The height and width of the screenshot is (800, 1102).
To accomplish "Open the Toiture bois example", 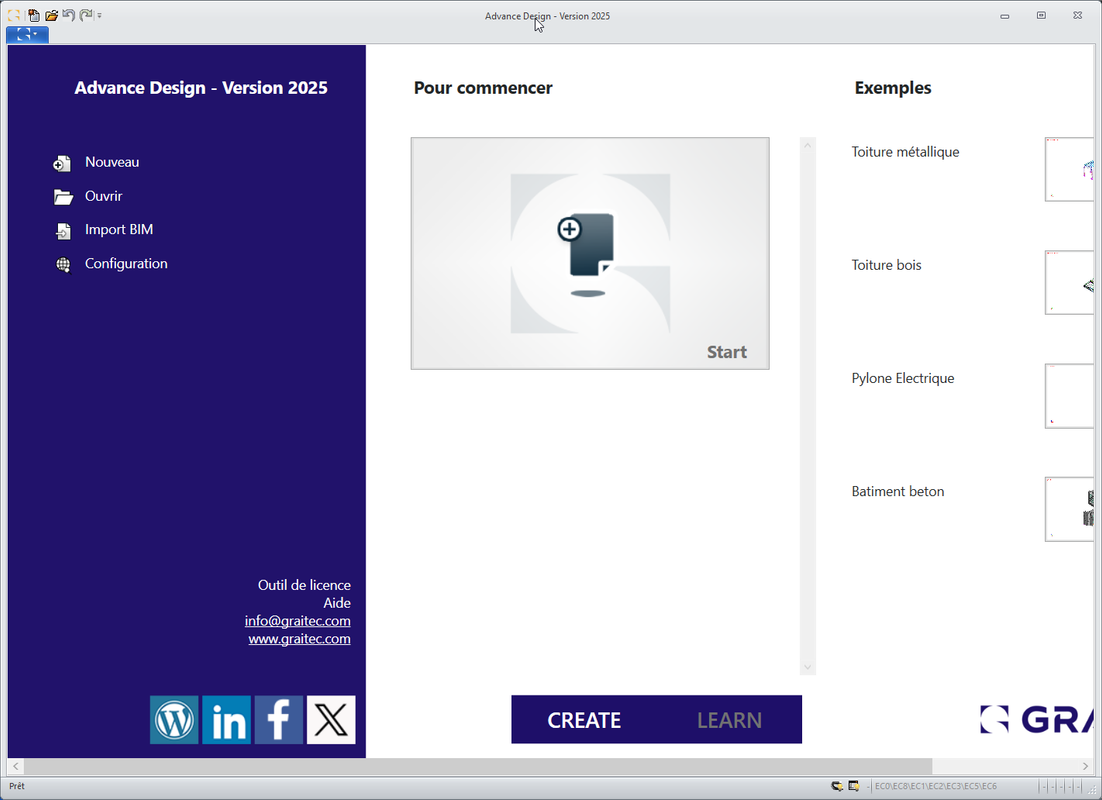I will [x=886, y=265].
